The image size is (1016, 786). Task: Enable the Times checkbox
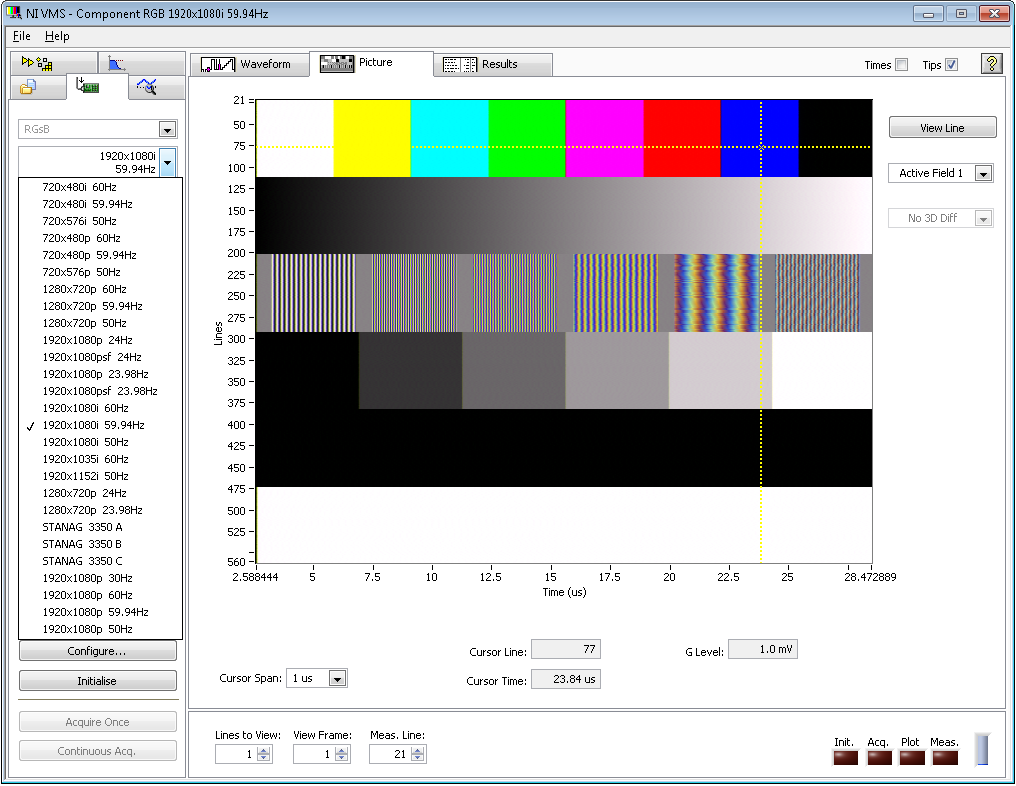[x=901, y=65]
